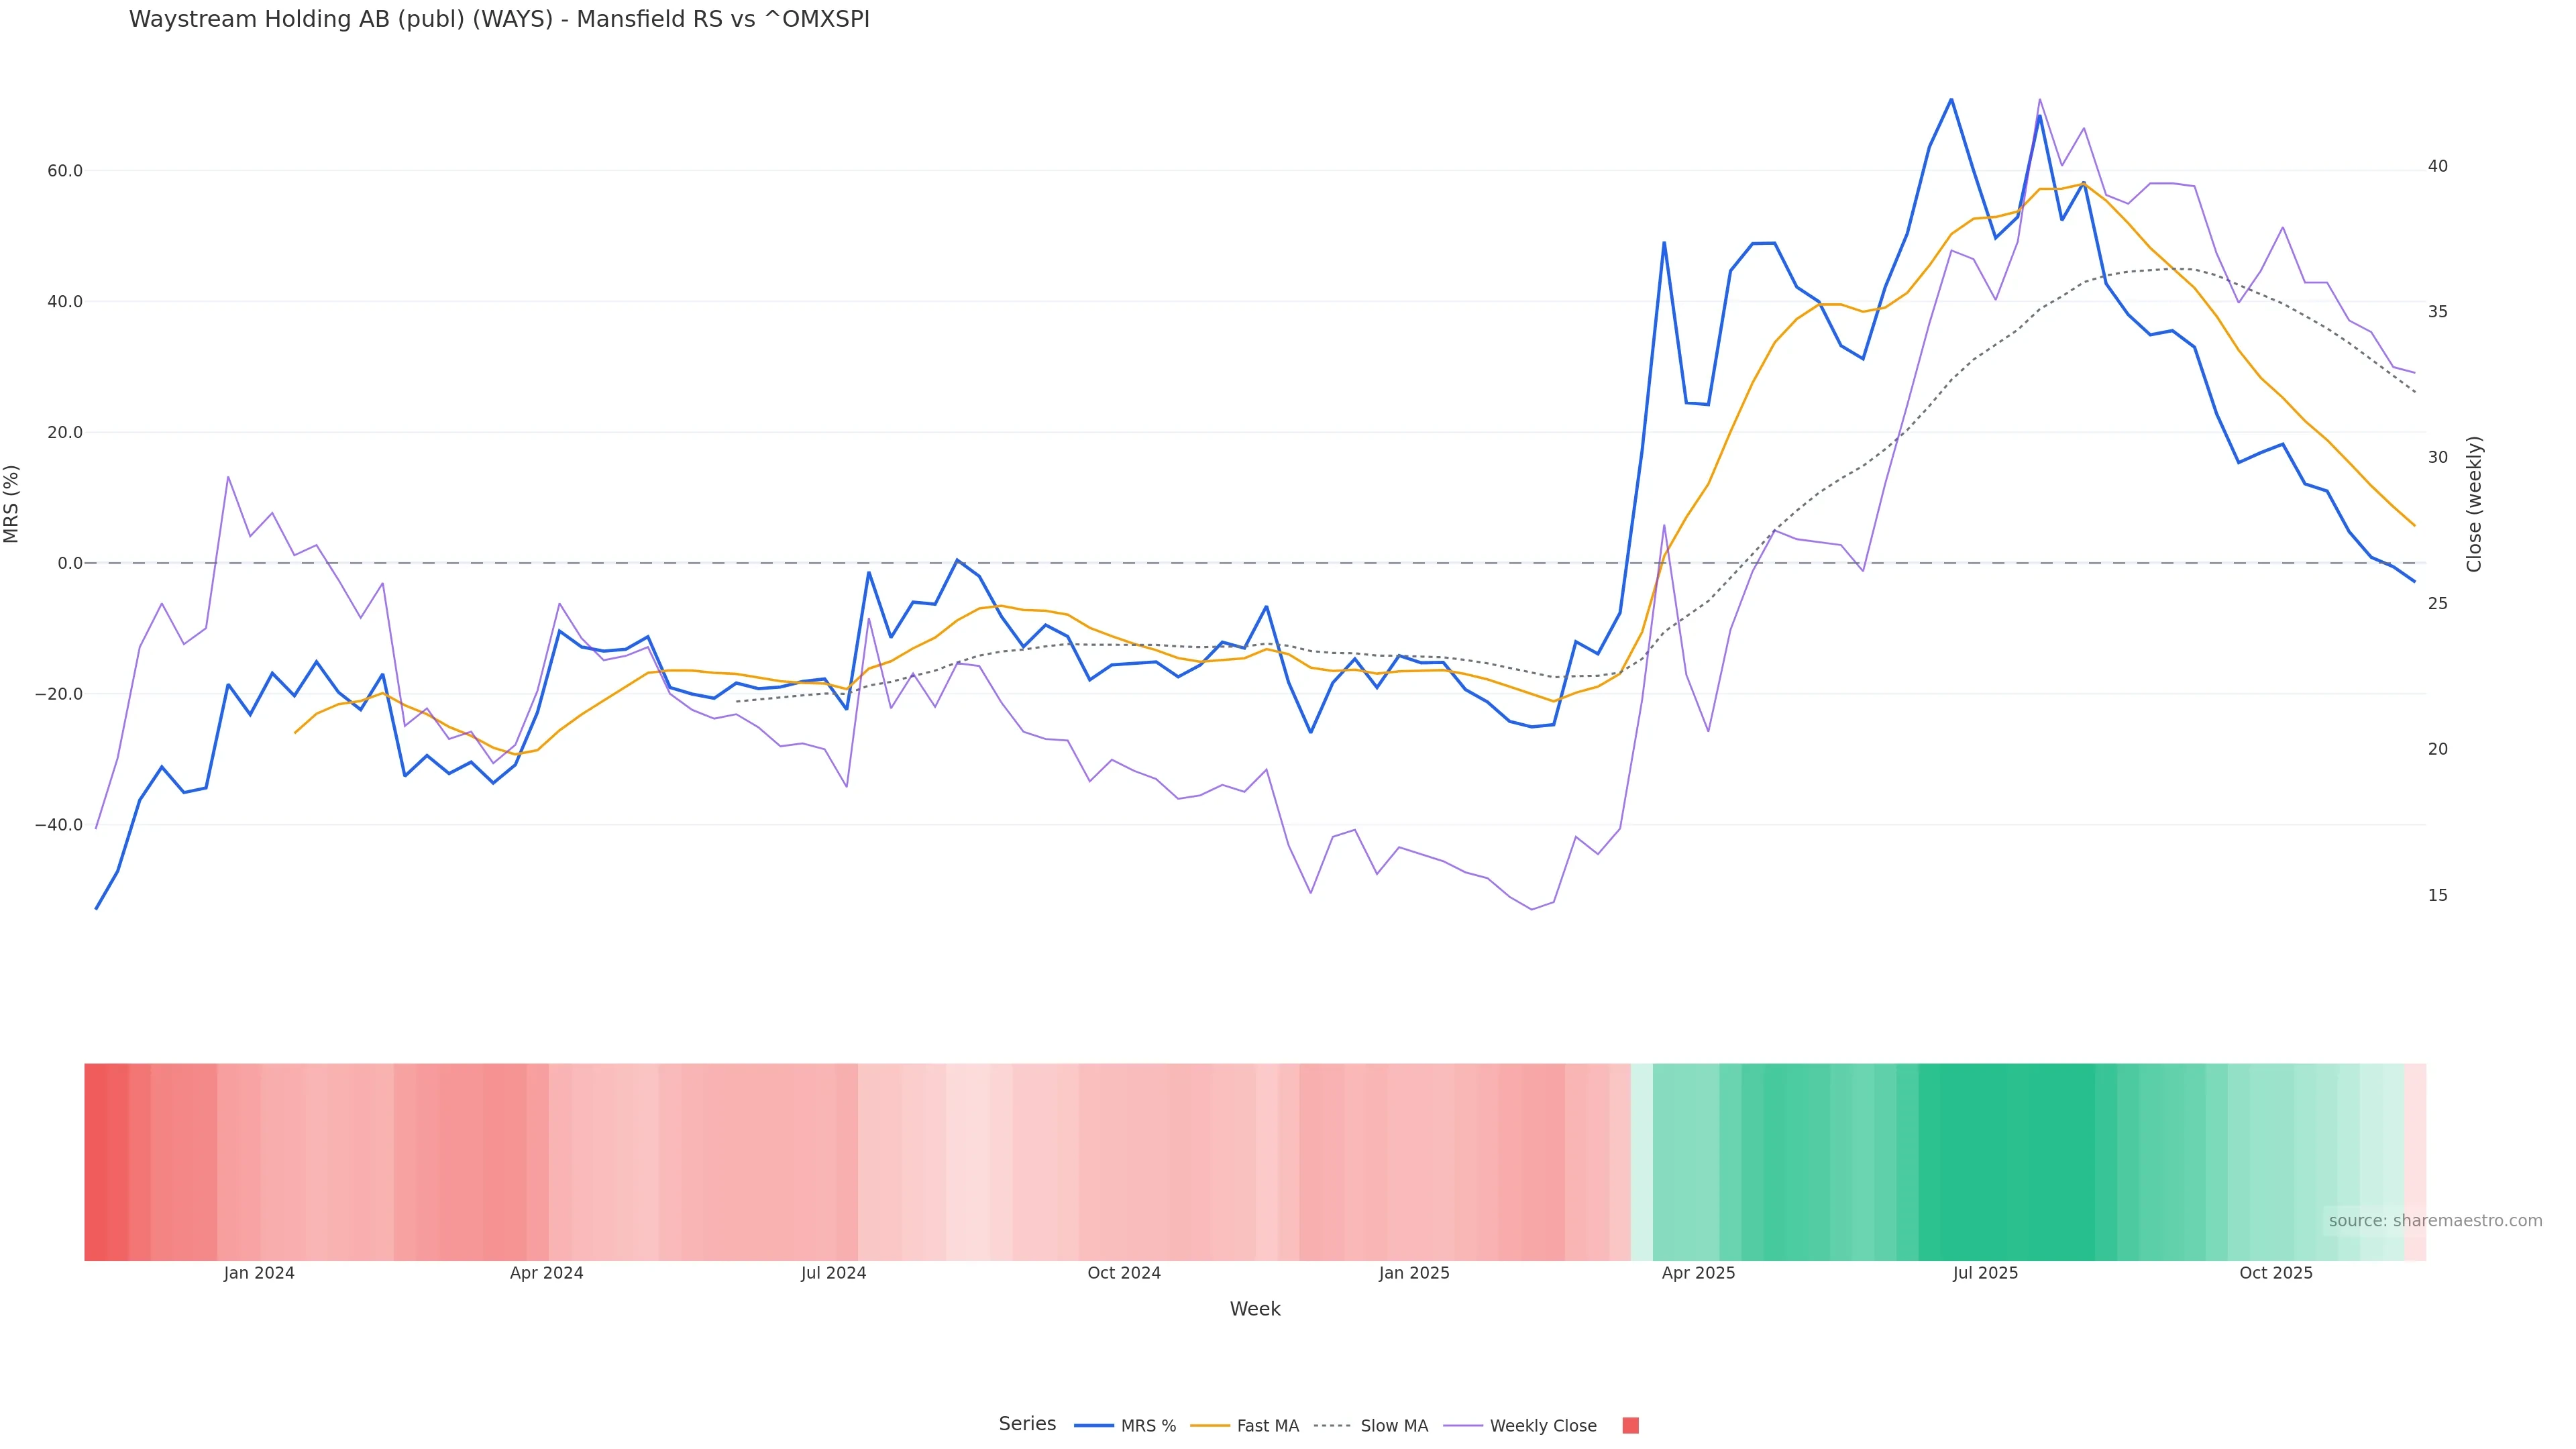The width and height of the screenshot is (2576, 1449).
Task: Select the Jul 2025 x-axis tick label
Action: click(1985, 1274)
